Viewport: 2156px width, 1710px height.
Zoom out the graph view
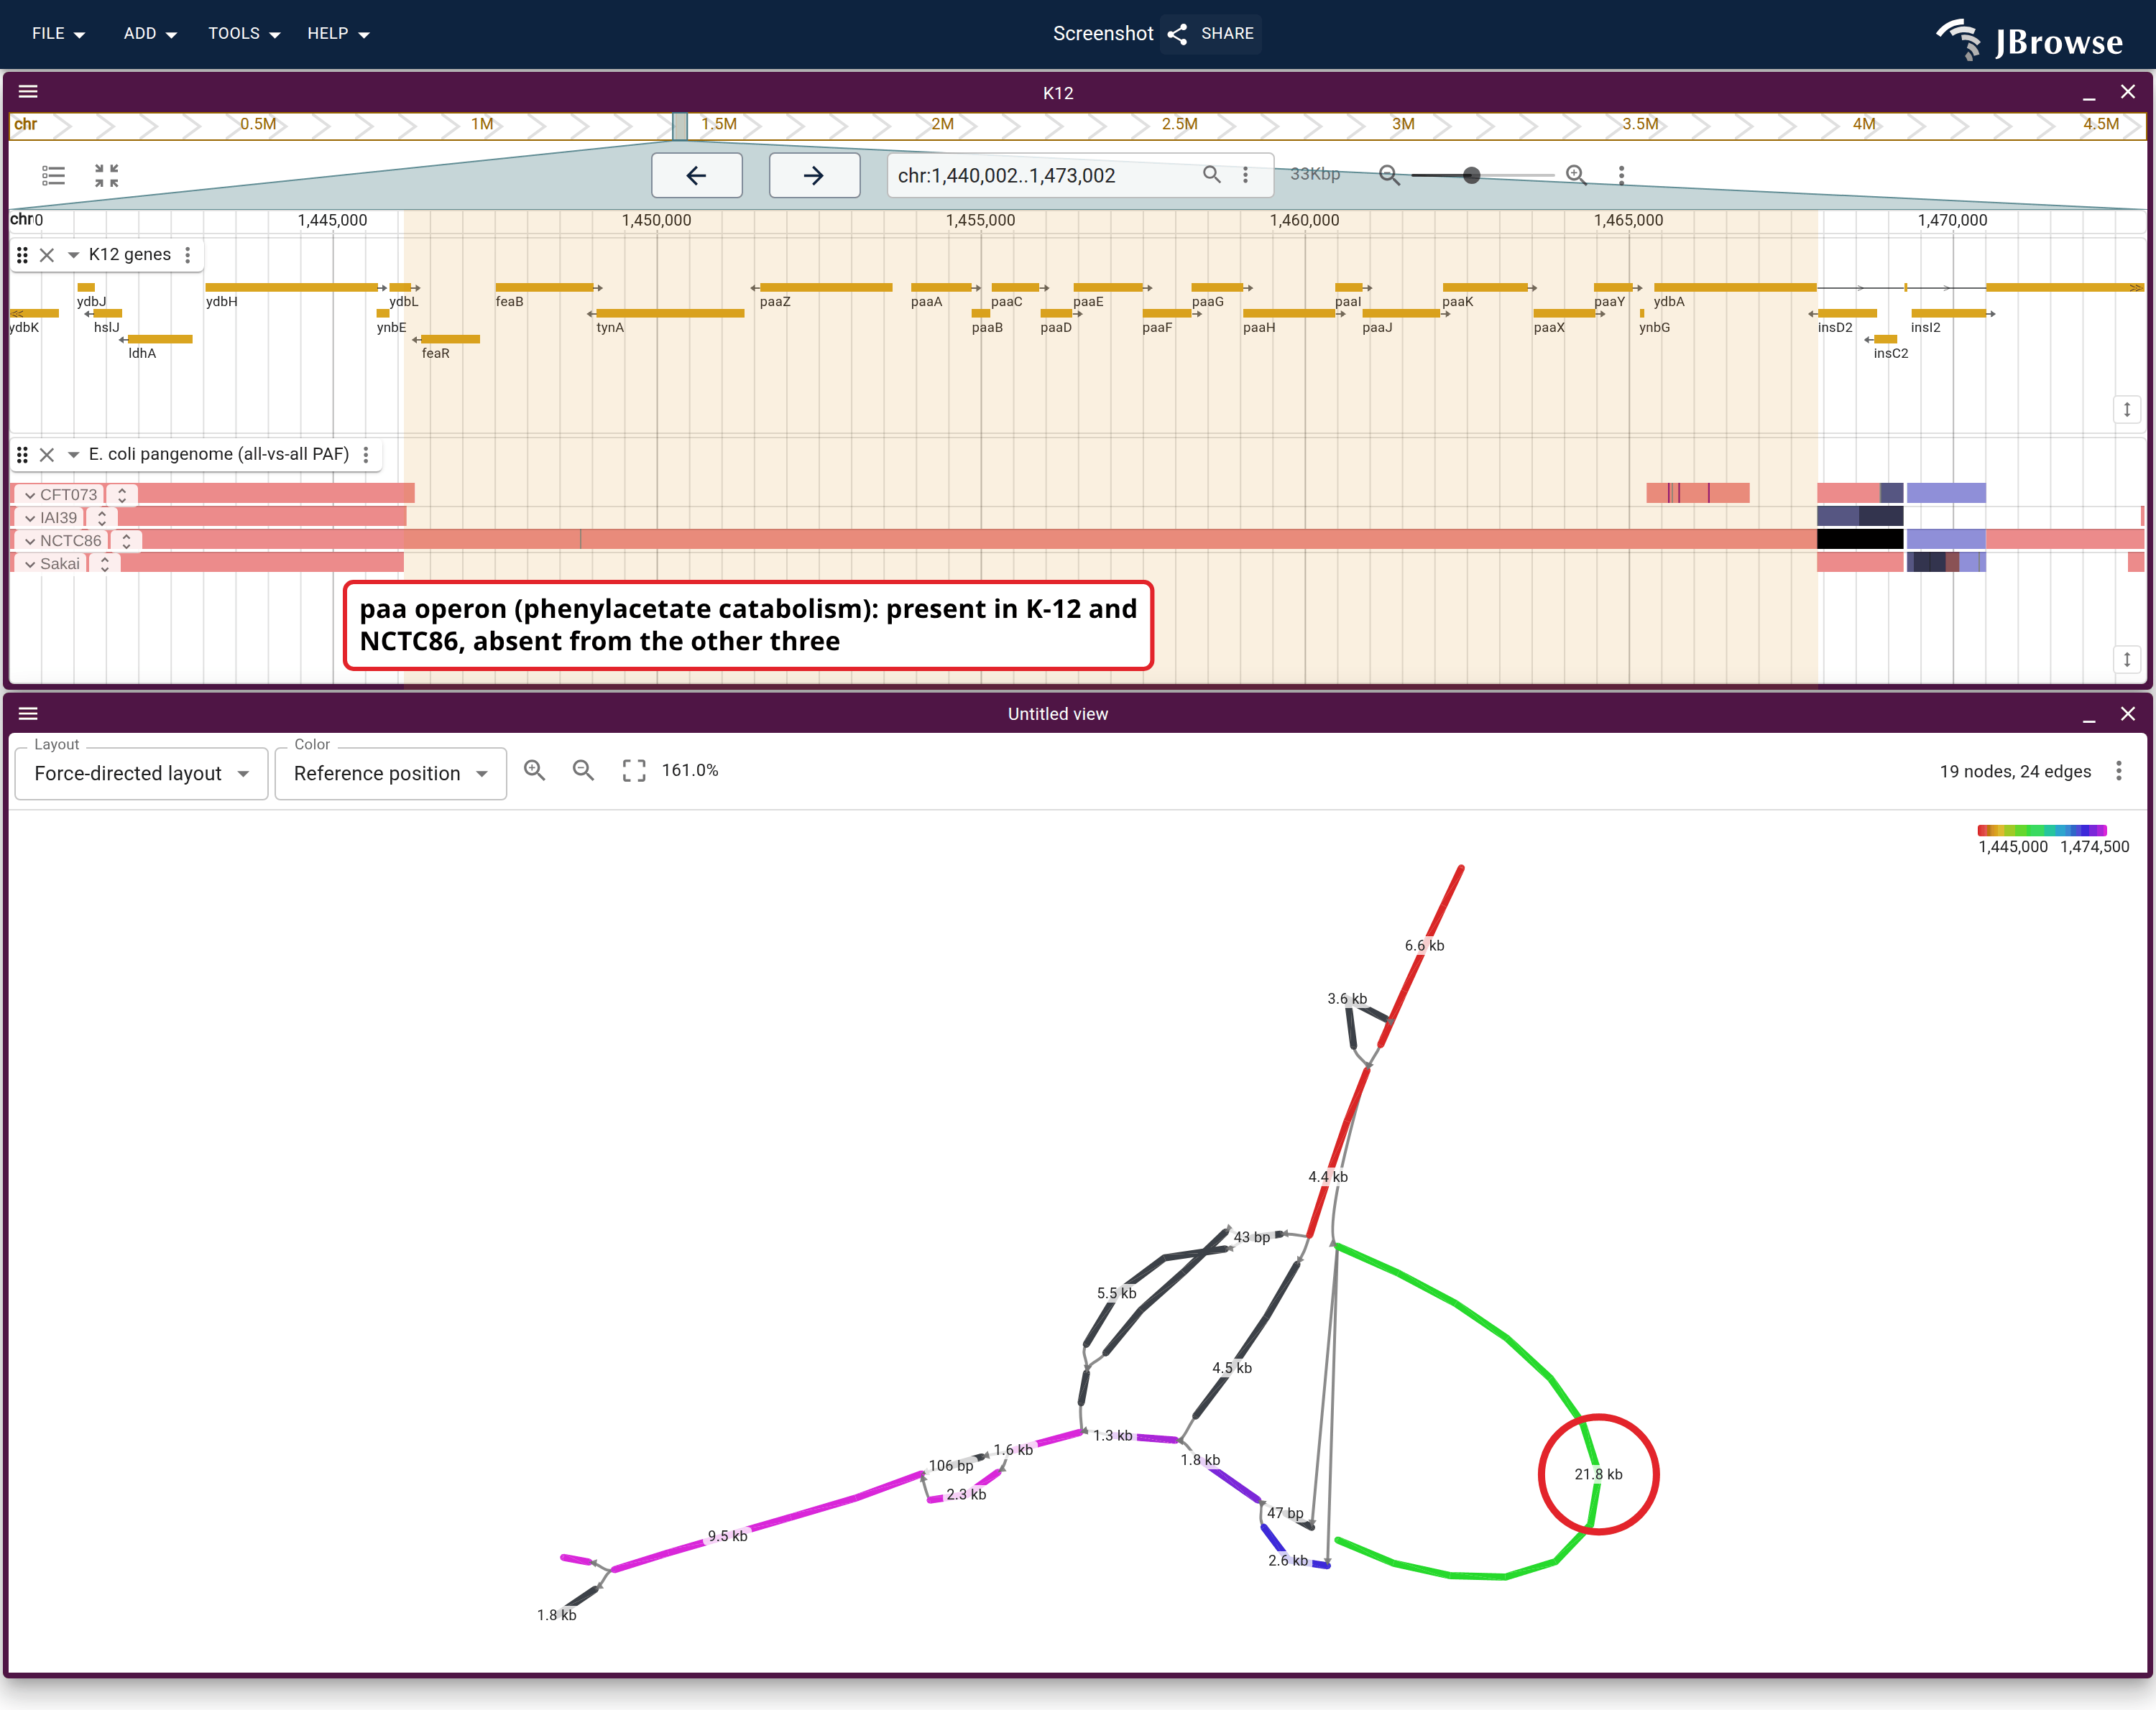coord(584,770)
